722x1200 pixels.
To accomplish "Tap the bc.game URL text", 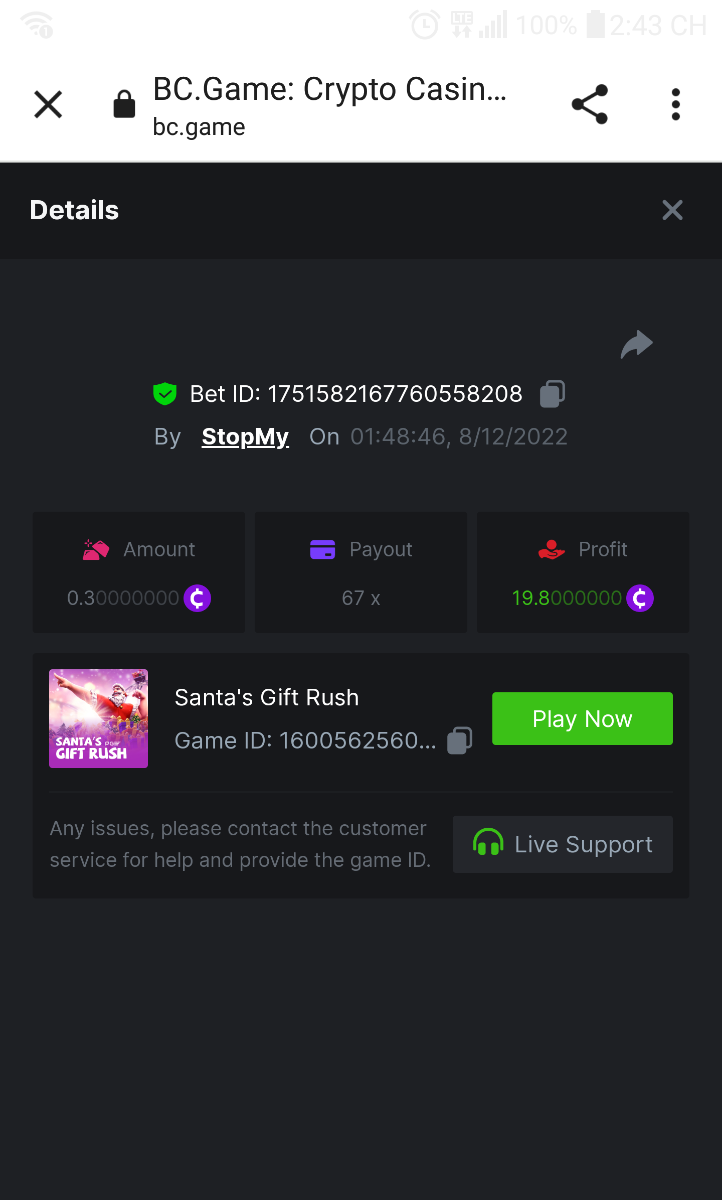I will click(x=199, y=127).
